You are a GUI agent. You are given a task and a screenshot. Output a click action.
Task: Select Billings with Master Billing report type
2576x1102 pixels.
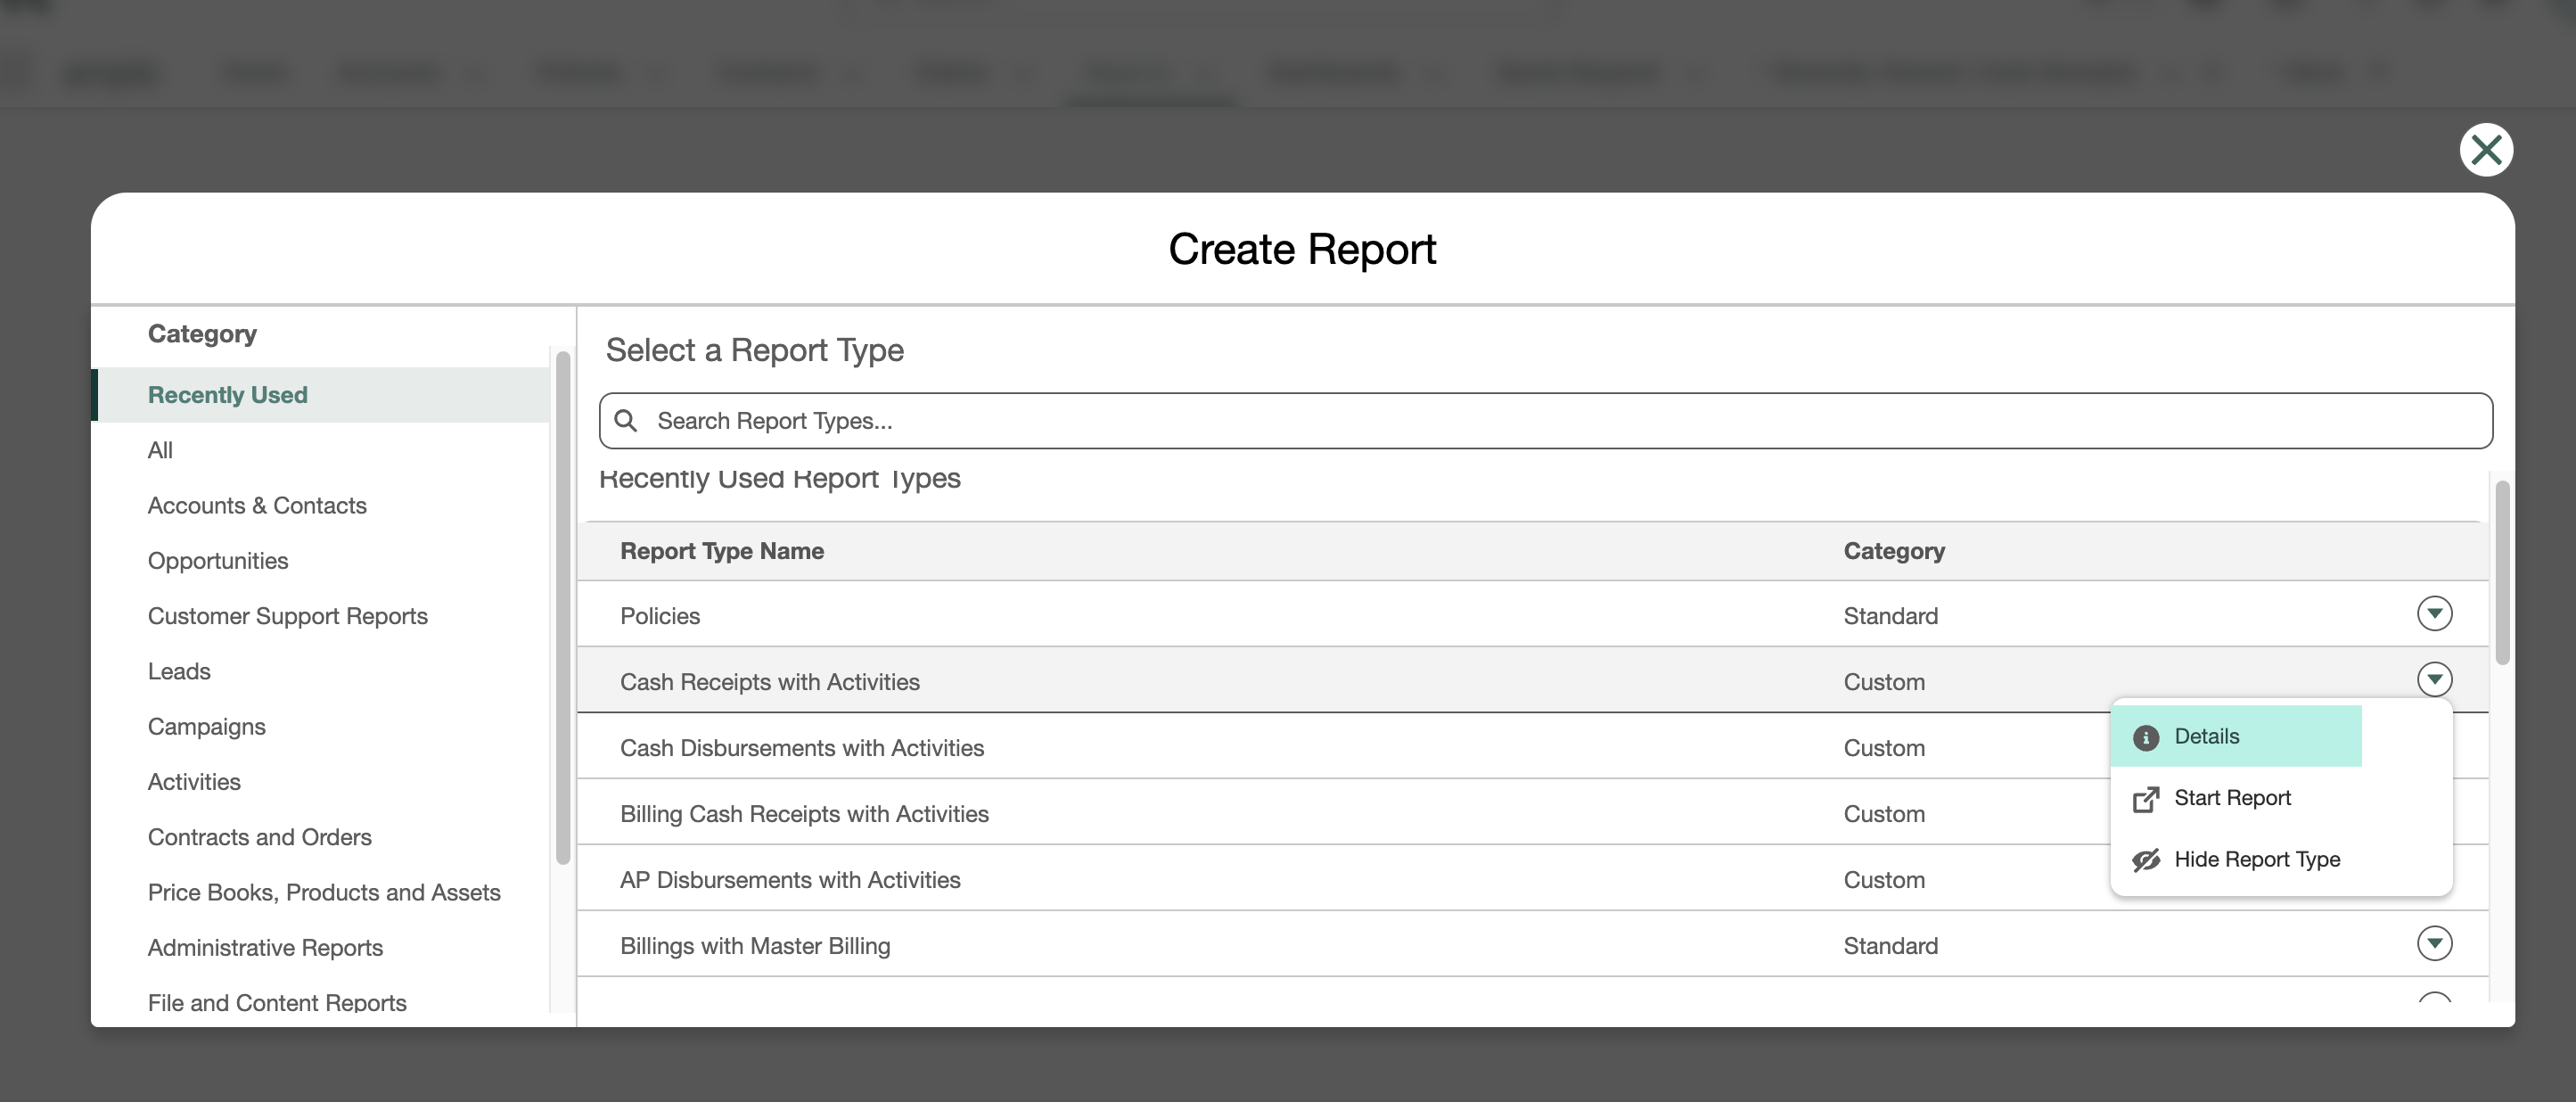tap(755, 946)
